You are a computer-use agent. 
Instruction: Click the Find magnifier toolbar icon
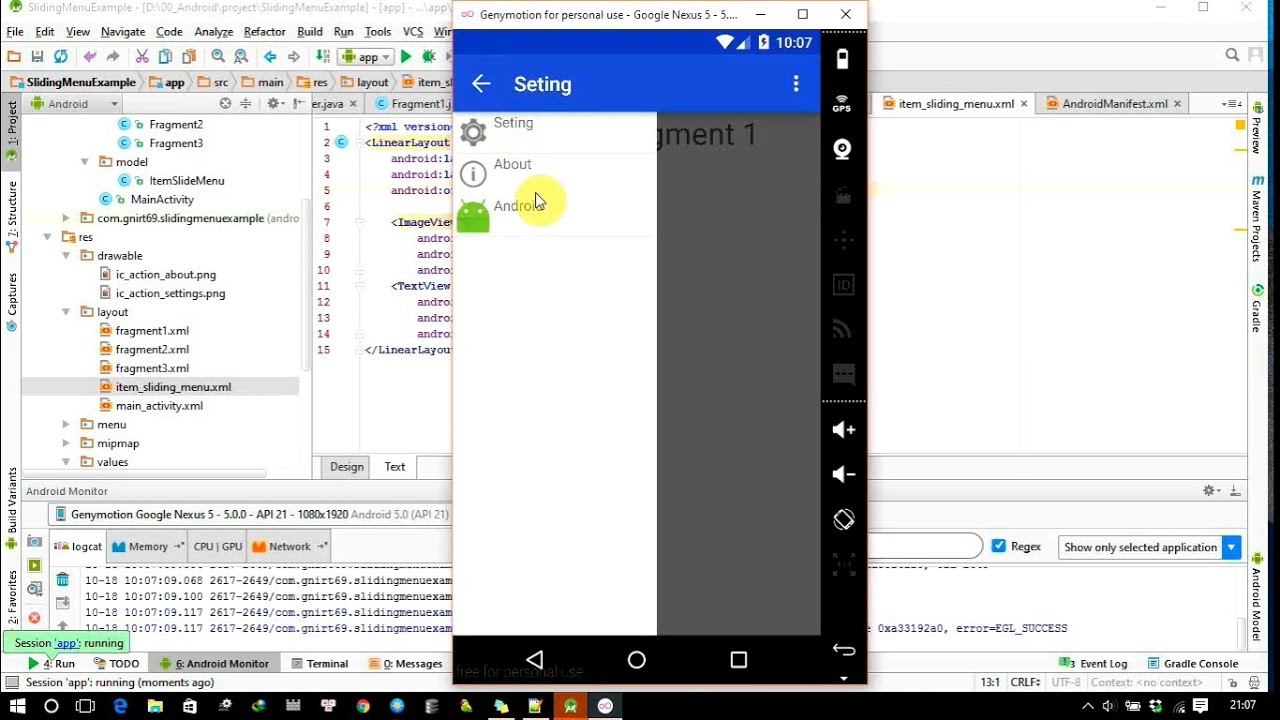[218, 57]
